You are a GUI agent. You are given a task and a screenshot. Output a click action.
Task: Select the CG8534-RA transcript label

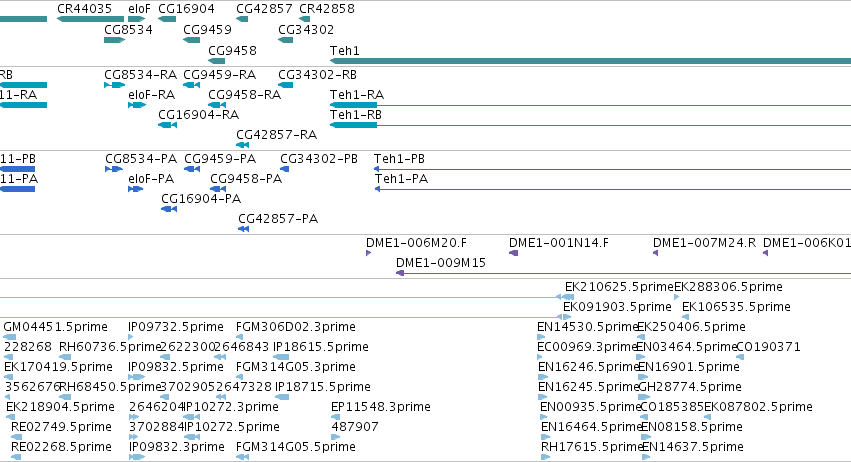tap(141, 74)
